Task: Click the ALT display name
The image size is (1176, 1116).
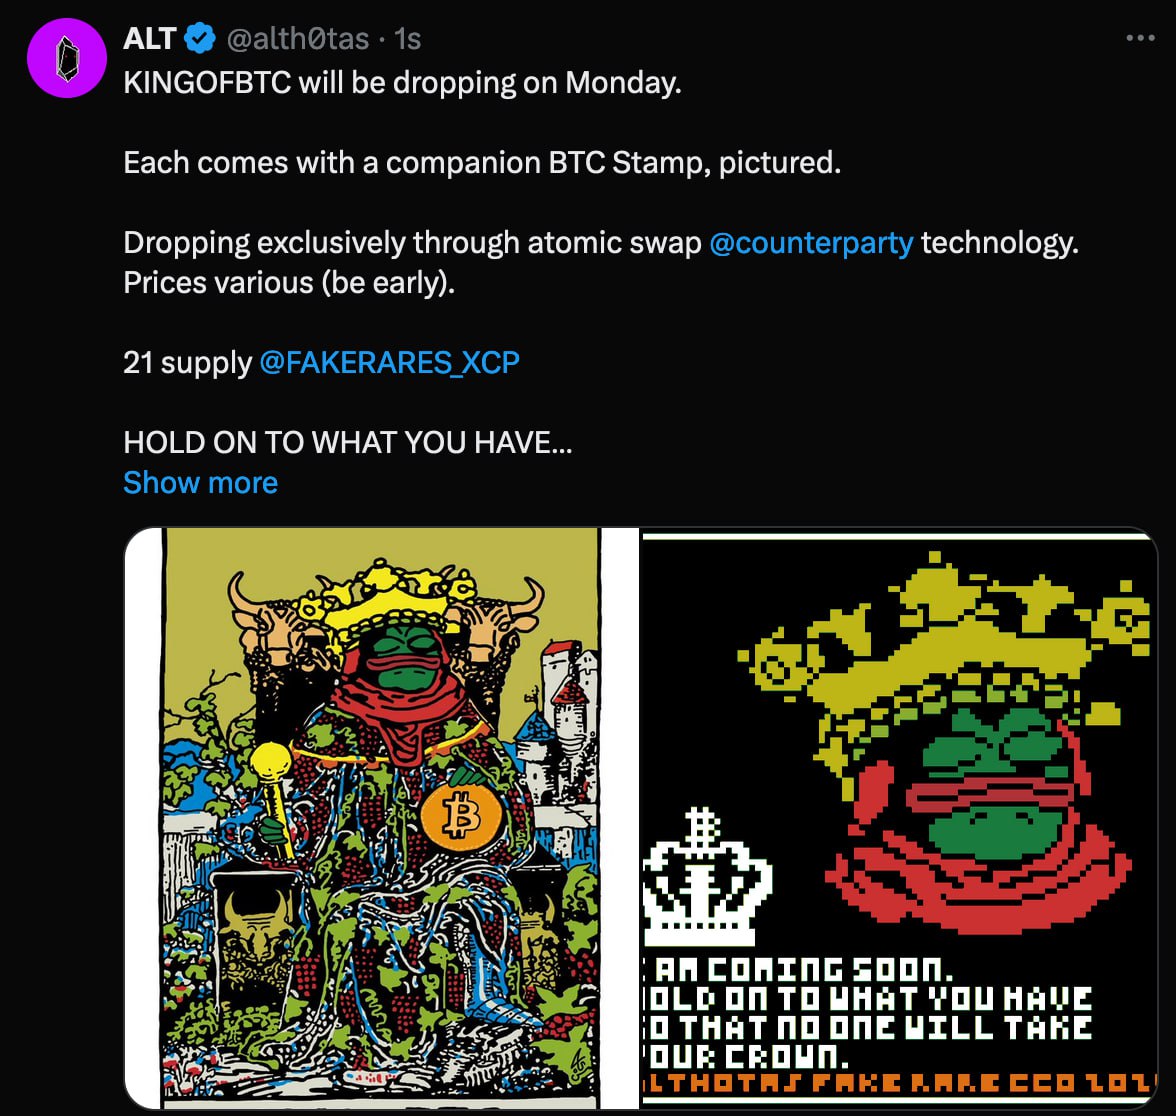Action: [150, 39]
